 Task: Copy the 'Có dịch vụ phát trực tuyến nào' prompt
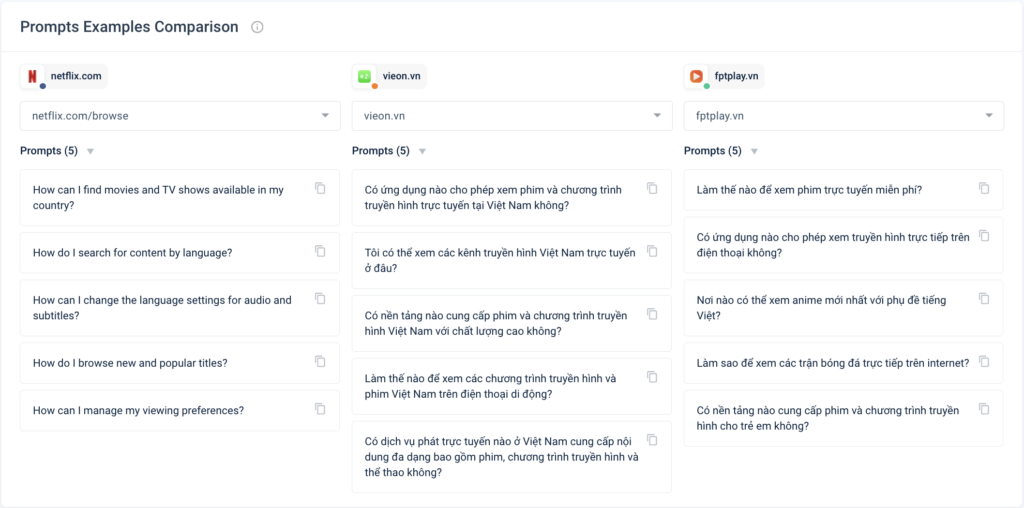point(652,440)
